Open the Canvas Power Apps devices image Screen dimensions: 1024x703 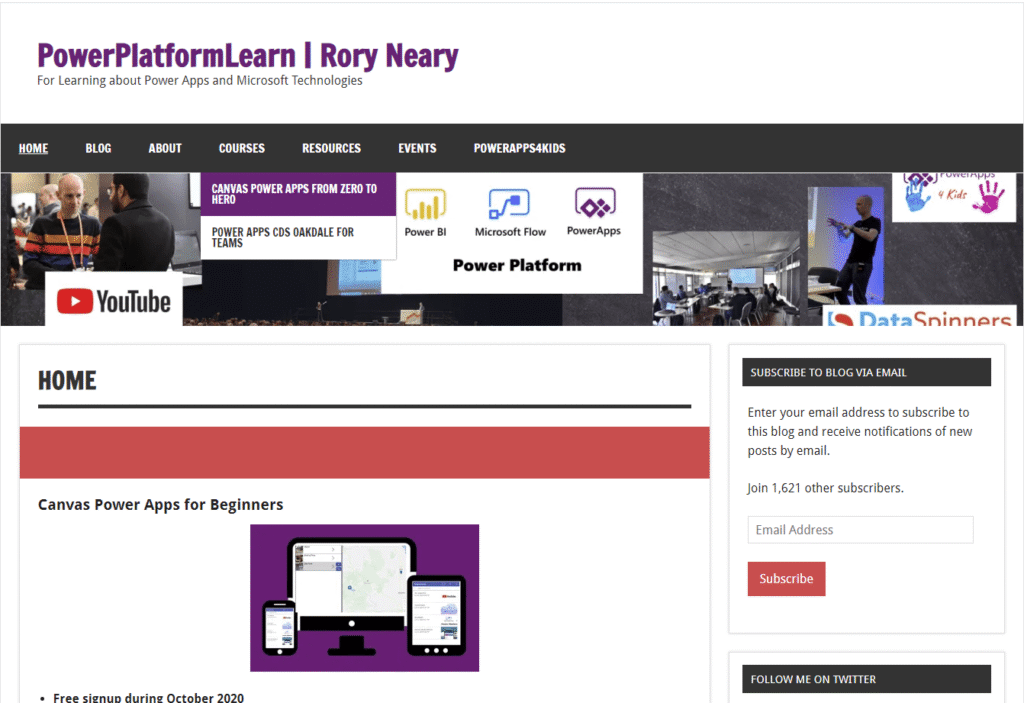point(364,598)
